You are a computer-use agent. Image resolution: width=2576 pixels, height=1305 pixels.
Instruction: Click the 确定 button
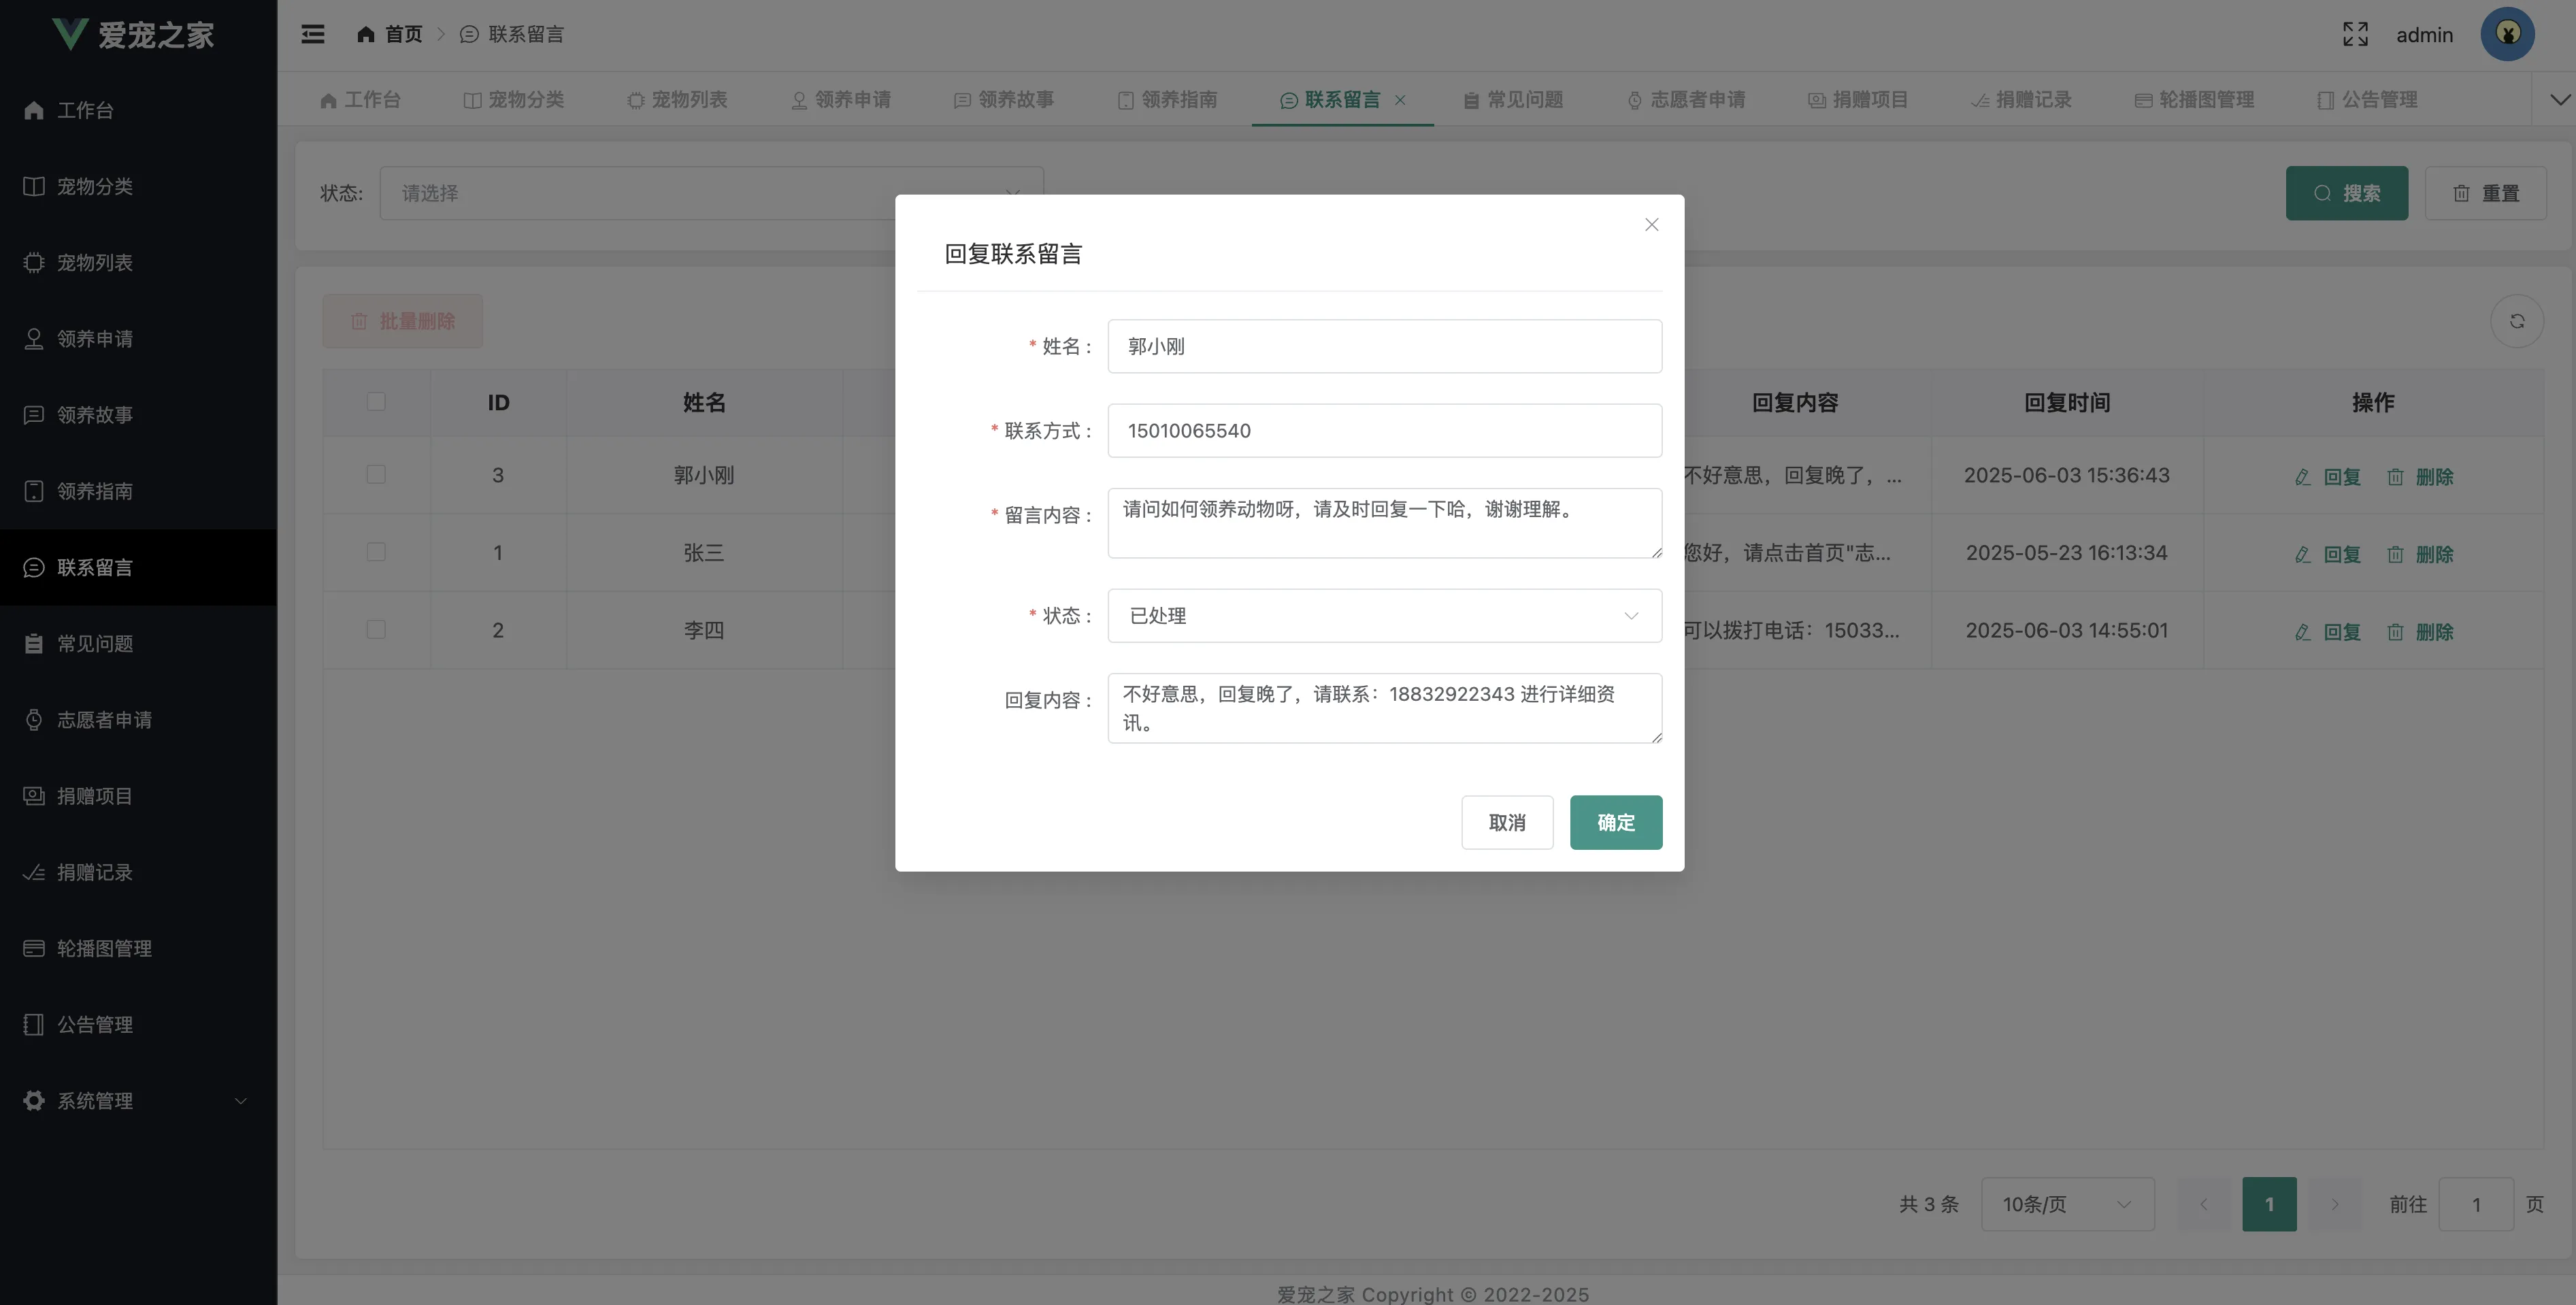click(1615, 823)
